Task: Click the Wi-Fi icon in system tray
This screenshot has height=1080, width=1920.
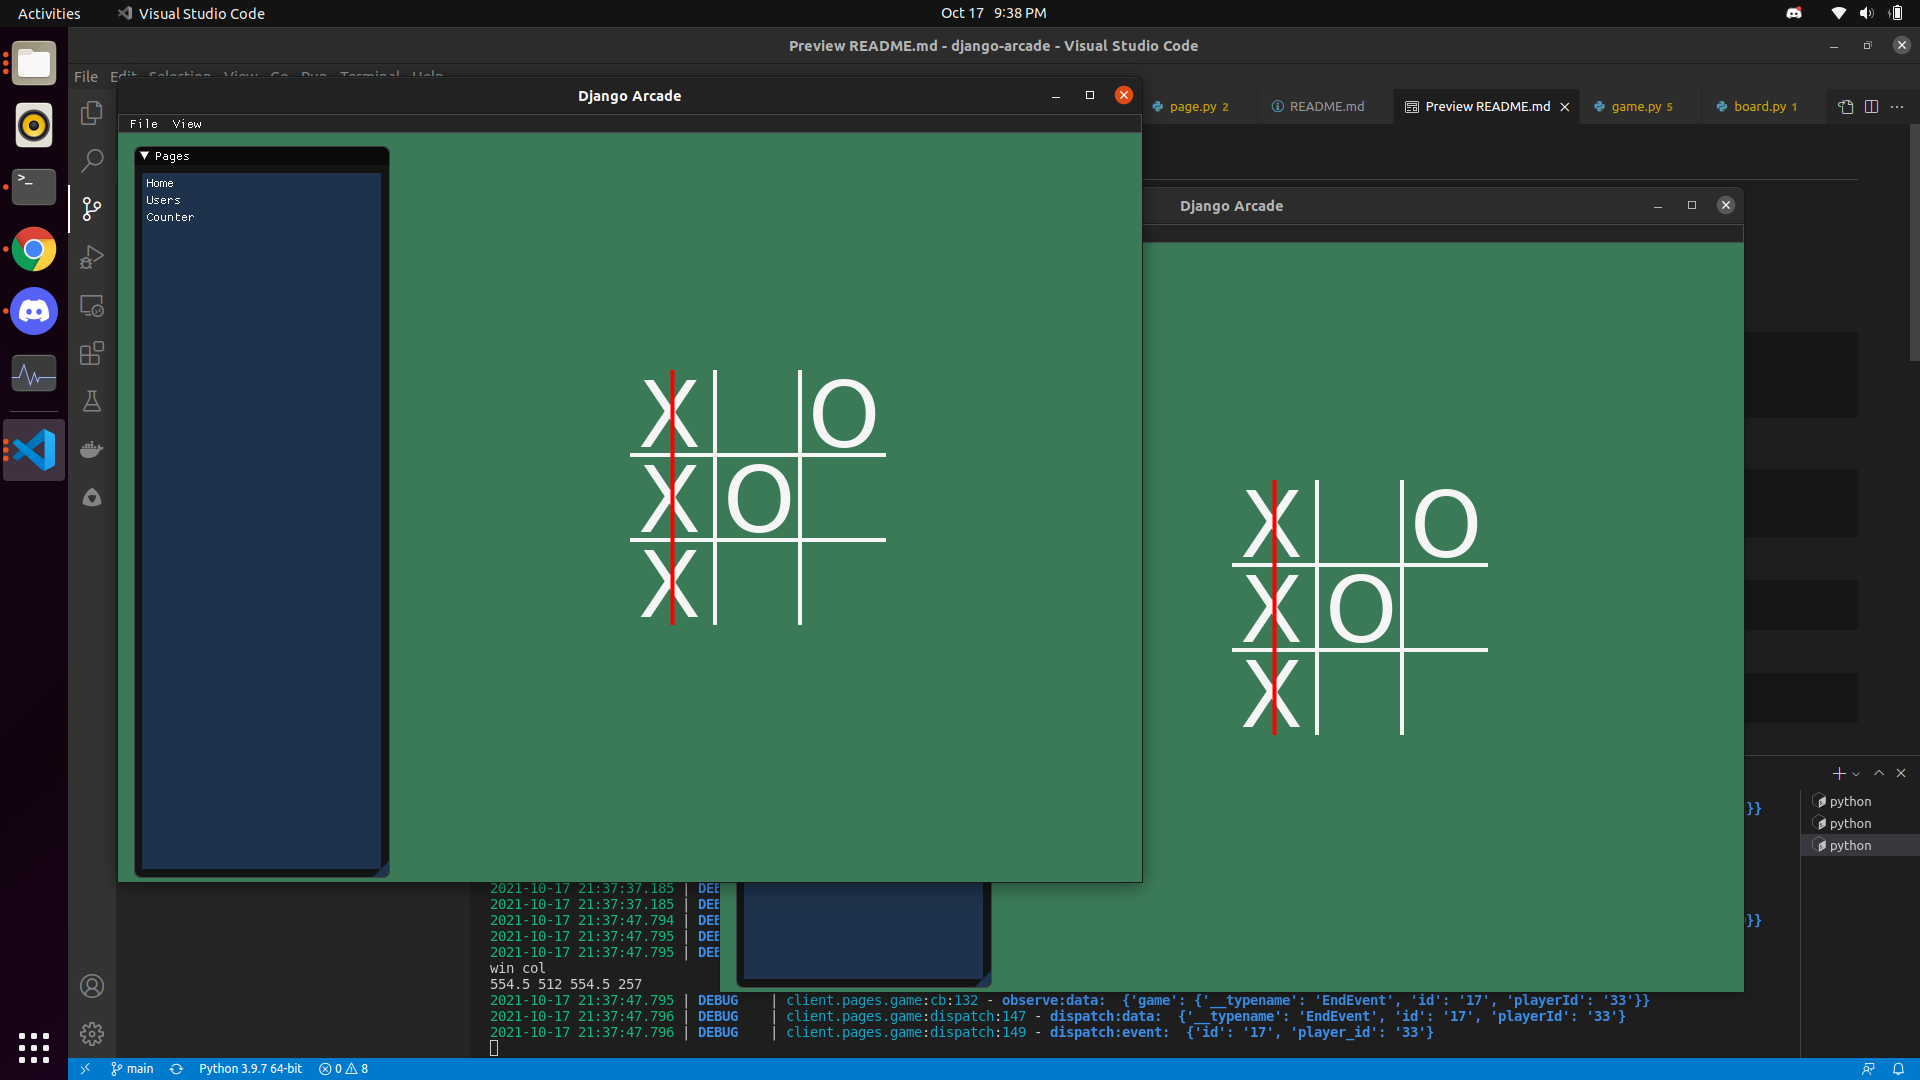Action: pyautogui.click(x=1838, y=13)
